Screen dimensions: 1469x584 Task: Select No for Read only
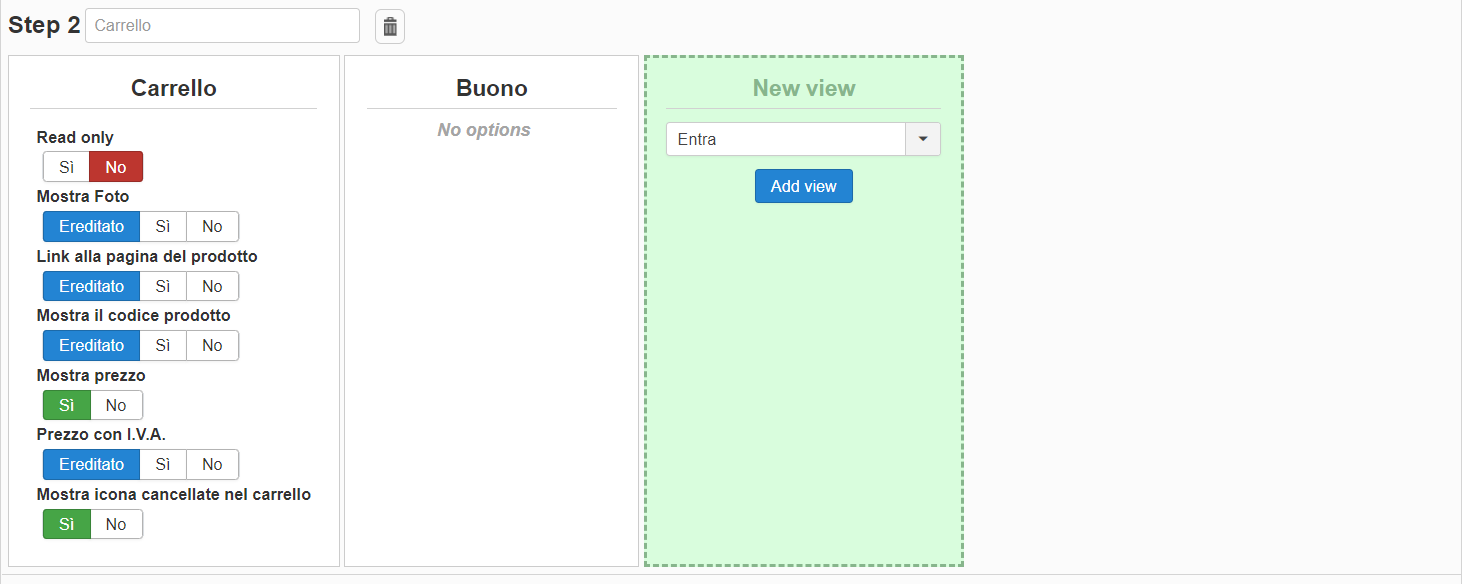coord(116,167)
